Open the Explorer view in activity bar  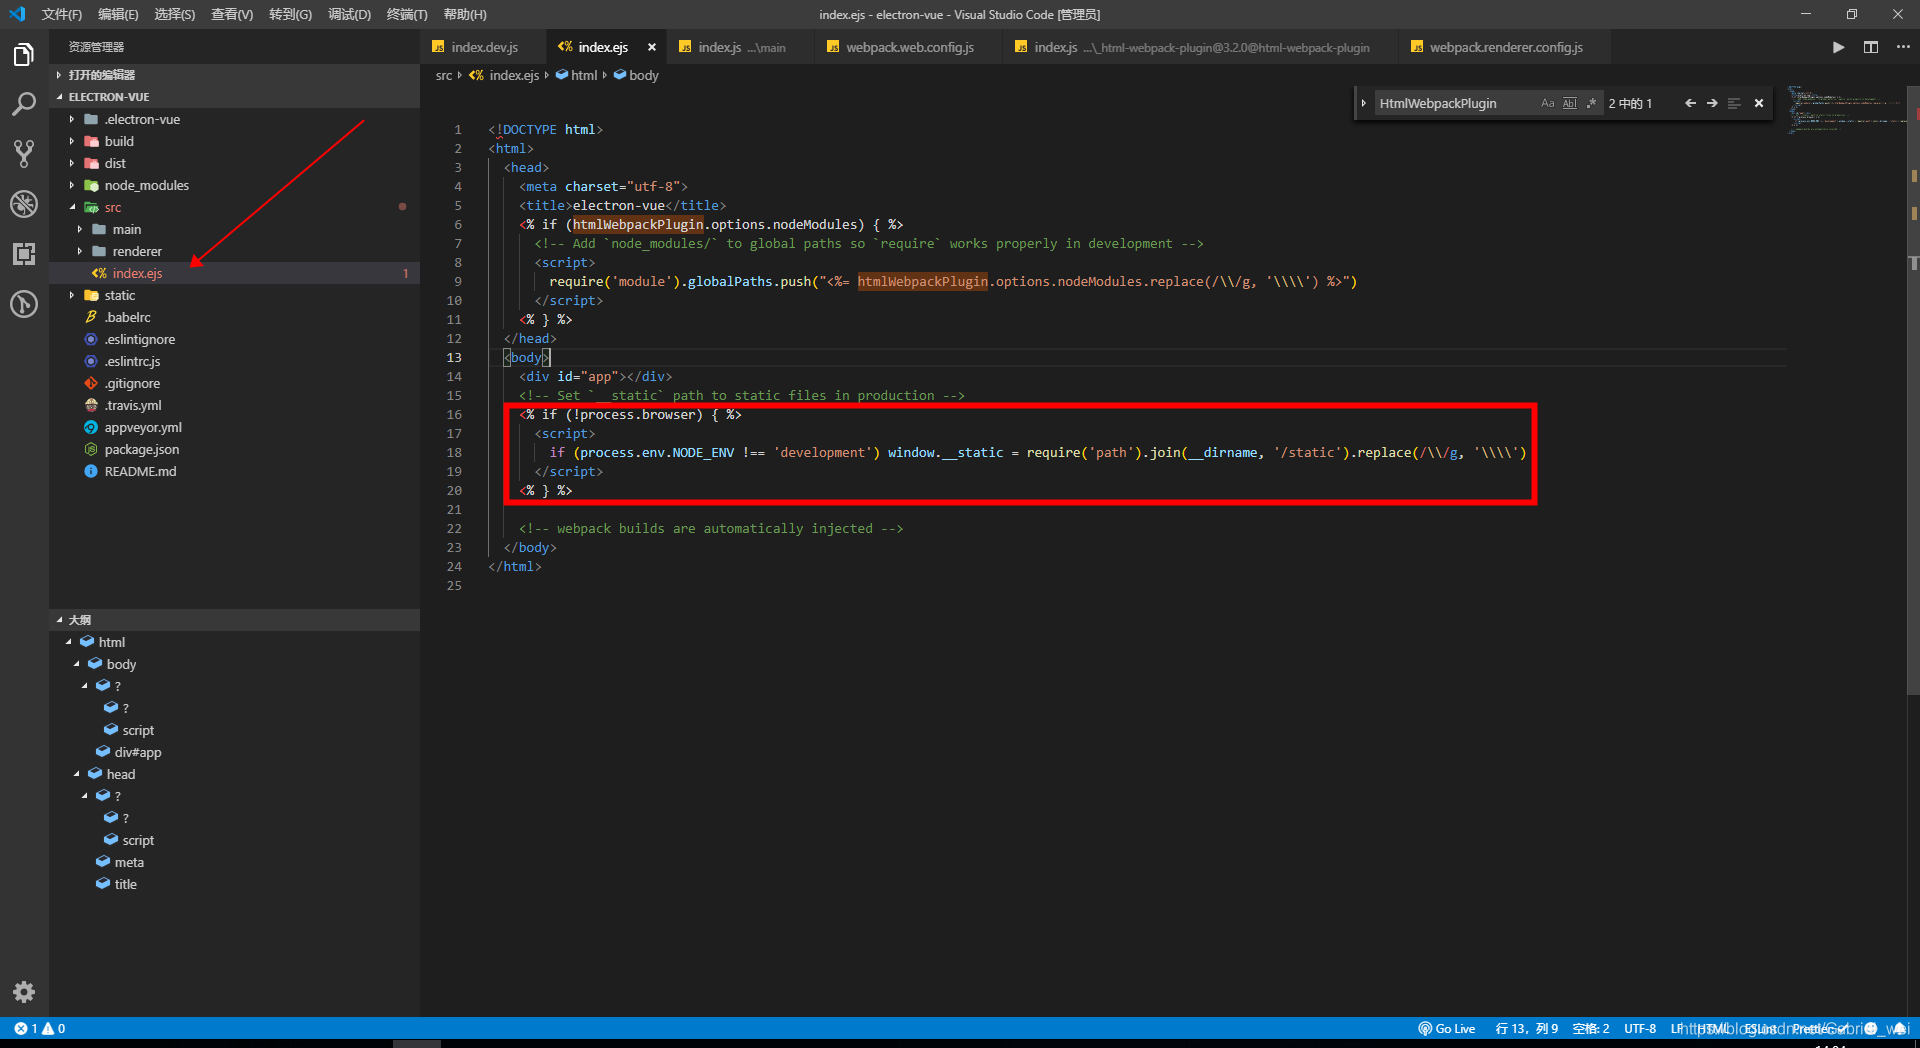[x=24, y=55]
